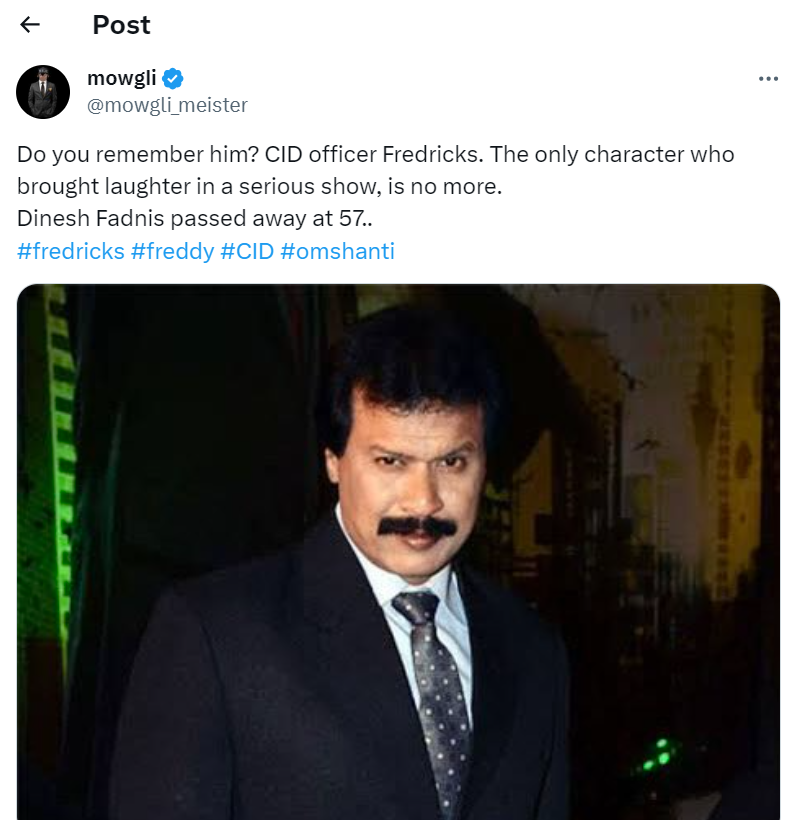Click the Post page heading

point(121,25)
